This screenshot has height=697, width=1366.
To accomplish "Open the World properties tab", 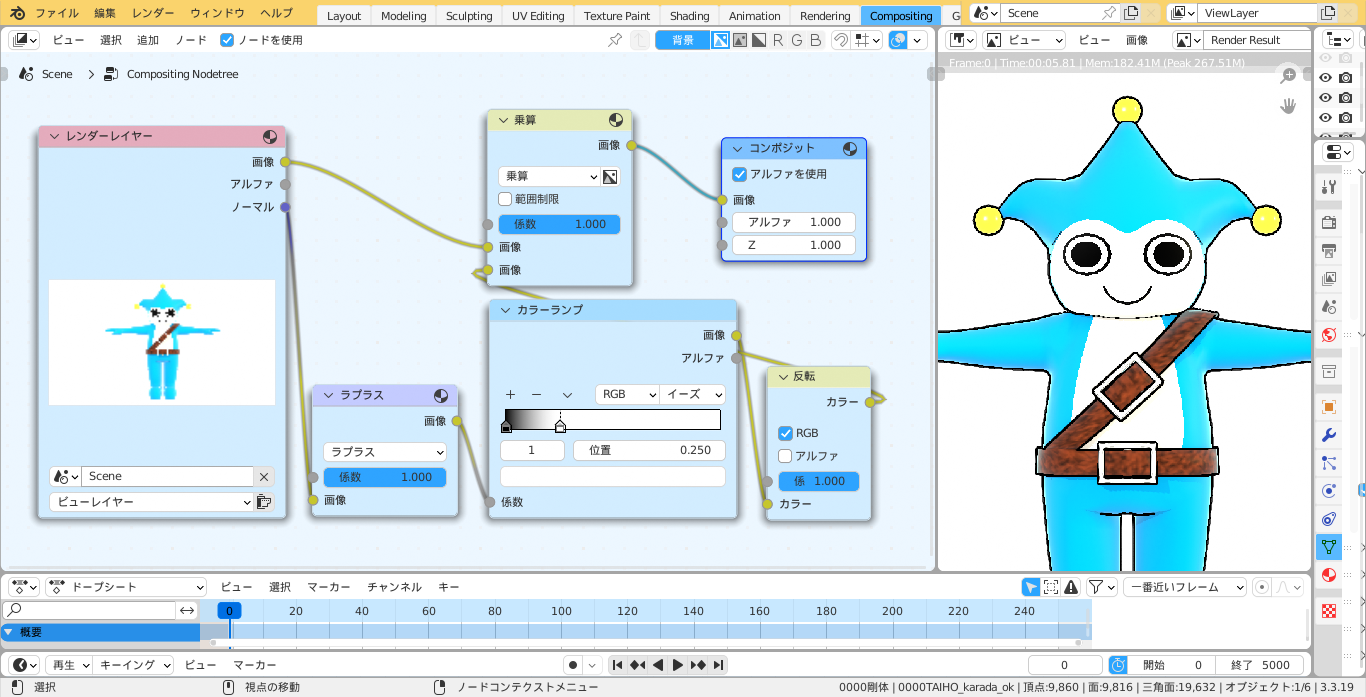I will [x=1329, y=335].
